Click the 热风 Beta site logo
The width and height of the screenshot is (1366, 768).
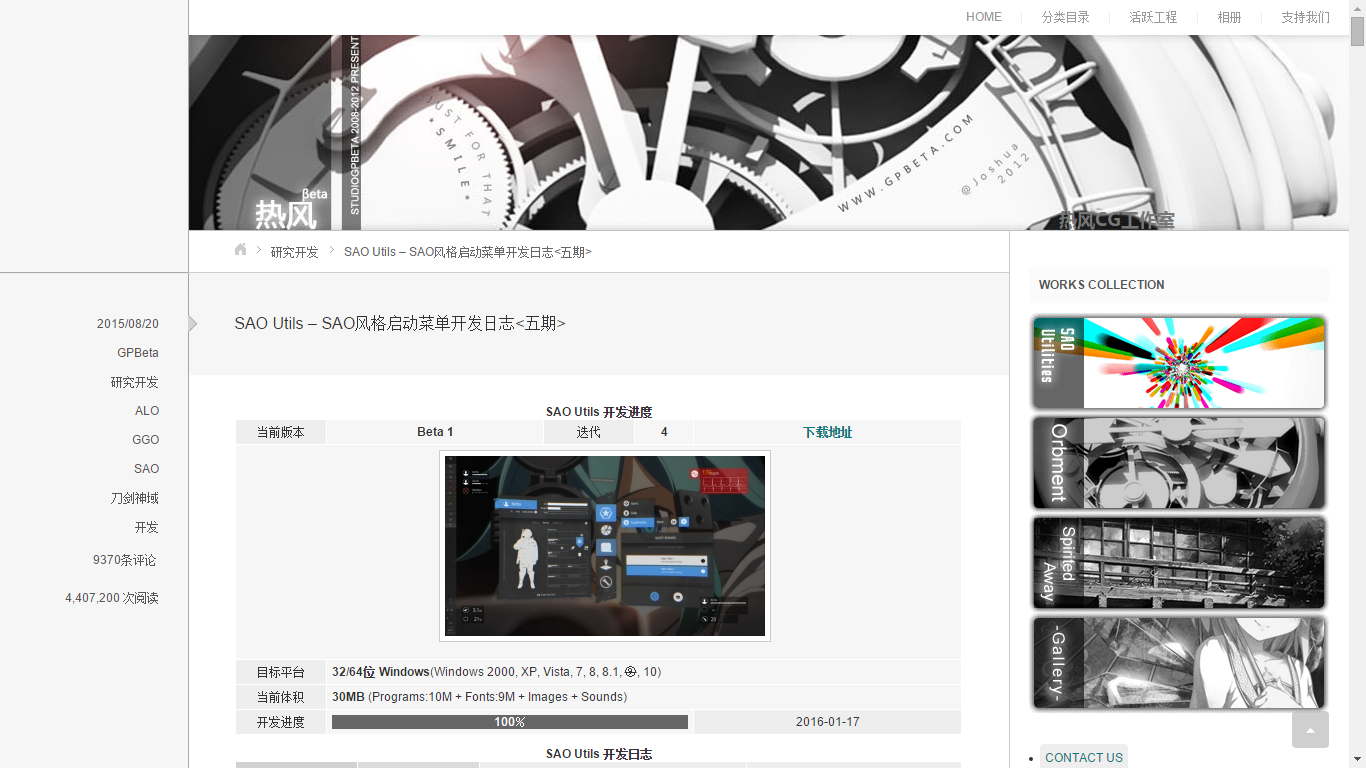(290, 209)
